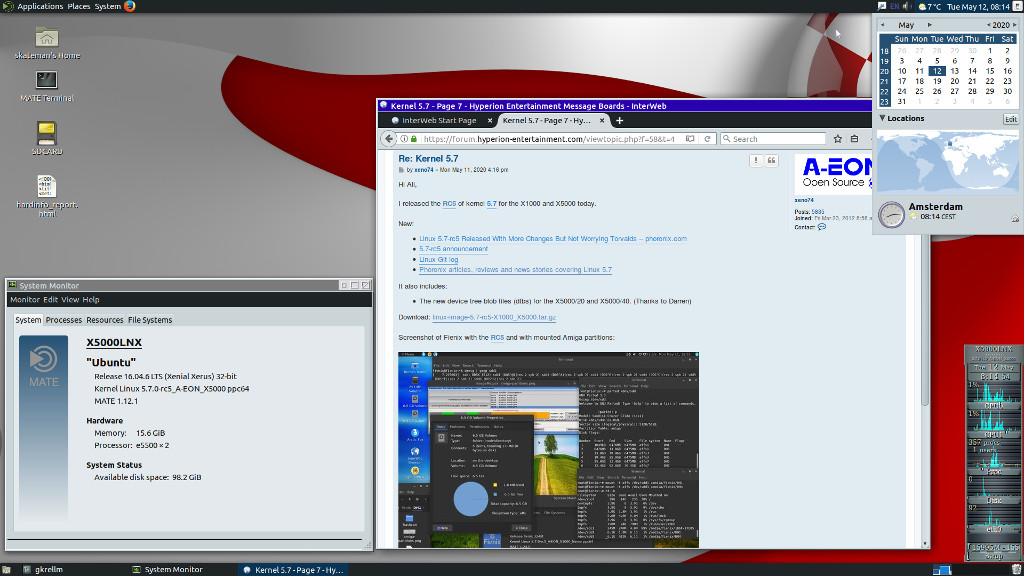Open the Help menu in System Monitor
Image resolution: width=1024 pixels, height=576 pixels.
91,300
